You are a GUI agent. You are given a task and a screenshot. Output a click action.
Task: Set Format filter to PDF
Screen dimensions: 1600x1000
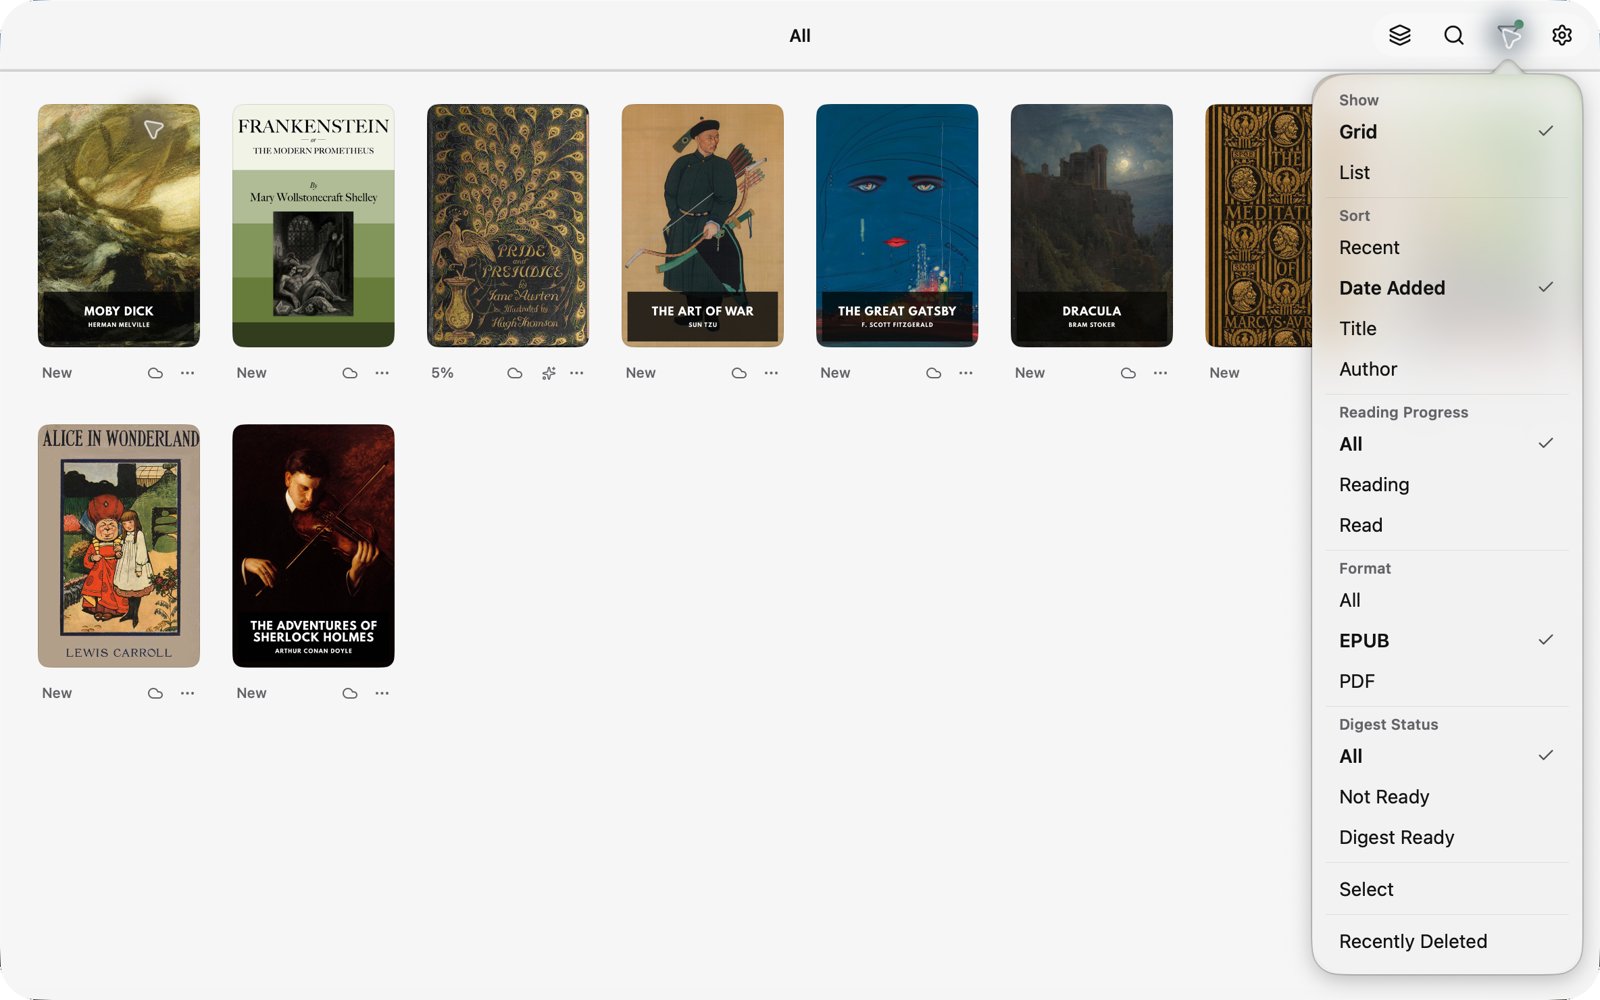click(1446, 682)
